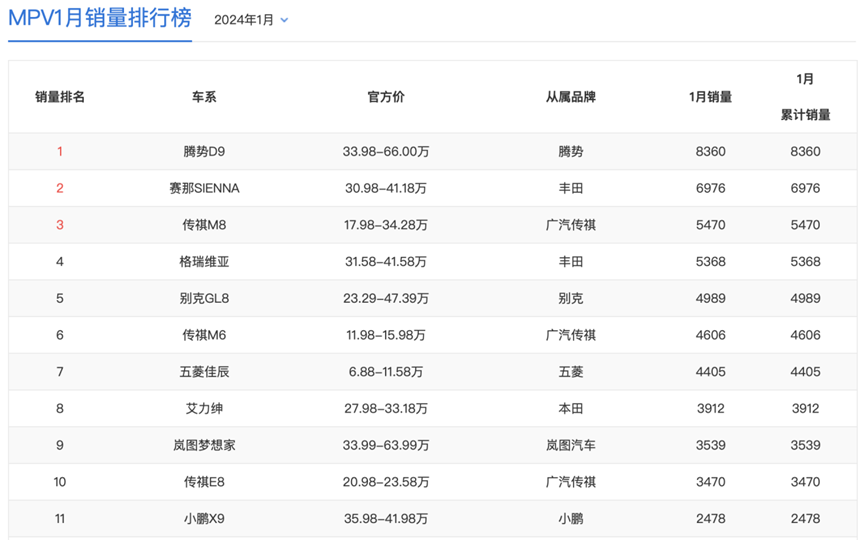Click brand 岚图汽车 in the brand column
The image size is (864, 540).
(571, 445)
